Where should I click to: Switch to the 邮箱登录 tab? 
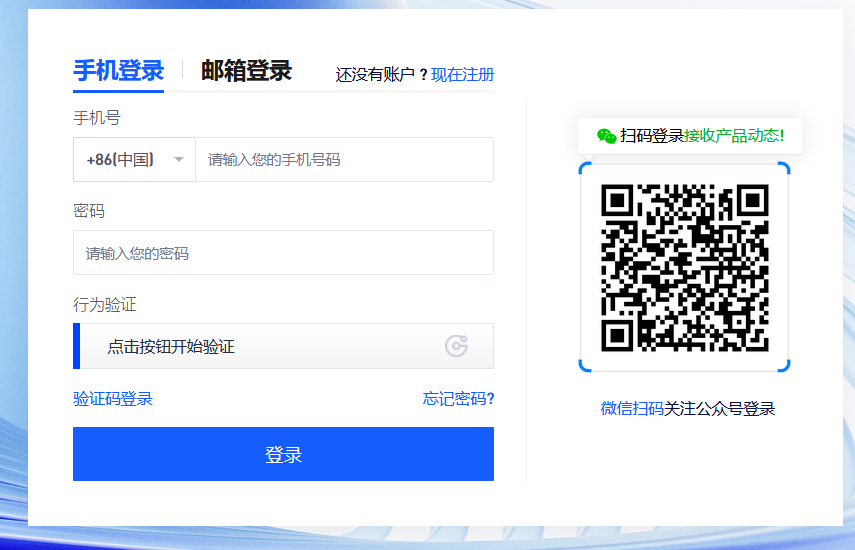coord(246,71)
